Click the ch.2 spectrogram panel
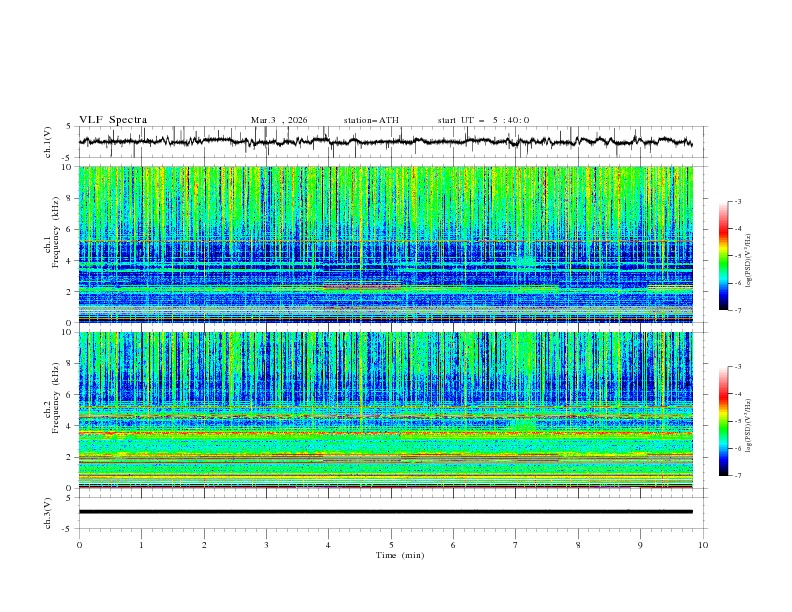 385,410
